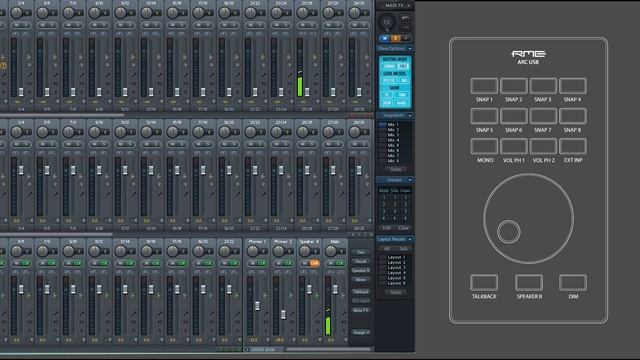Click Mute FX in control room buttons
Image resolution: width=640 pixels, height=360 pixels.
coord(361,310)
